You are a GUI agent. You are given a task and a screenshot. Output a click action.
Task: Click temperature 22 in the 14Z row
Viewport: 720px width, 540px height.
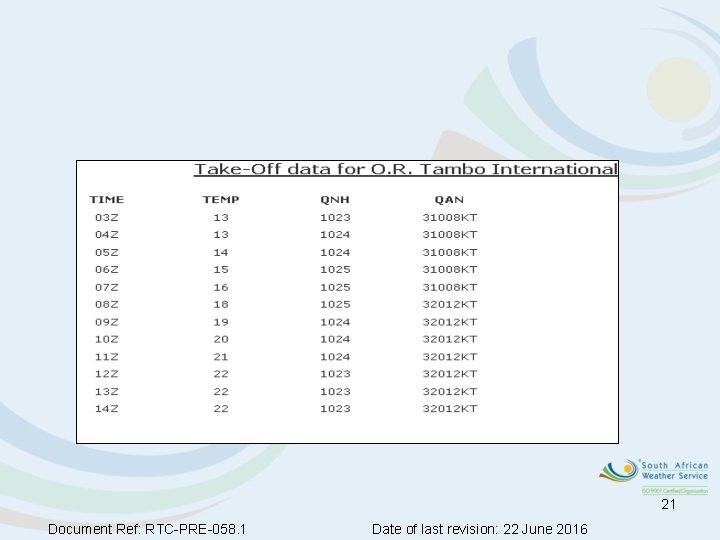(x=221, y=409)
